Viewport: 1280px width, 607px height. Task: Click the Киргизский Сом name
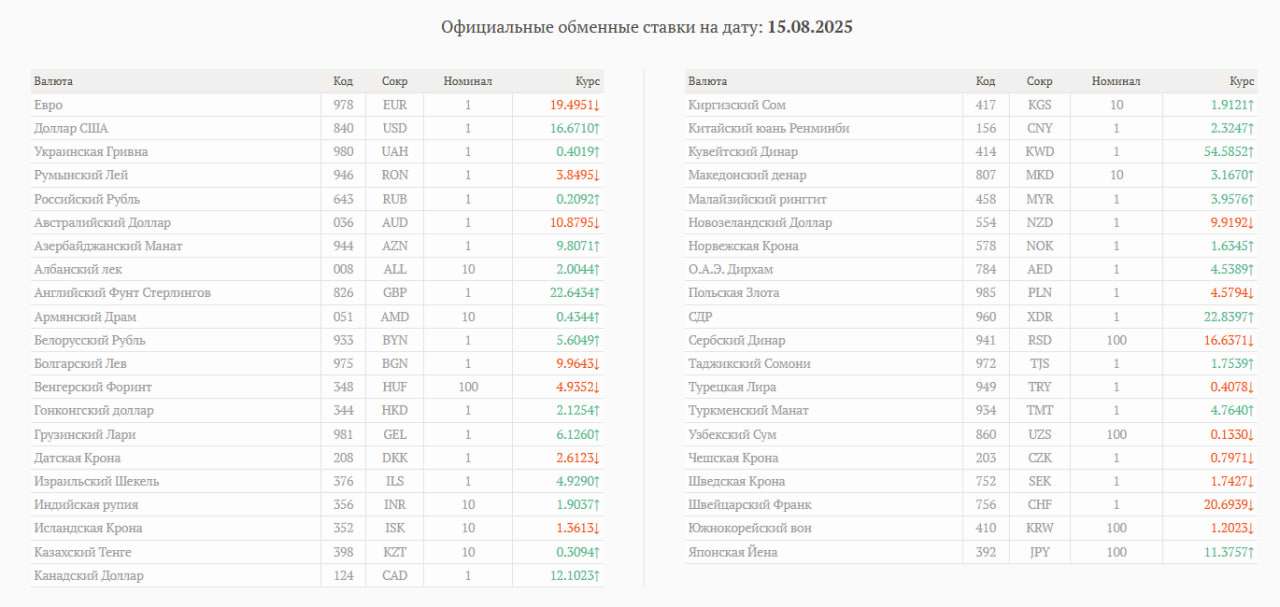click(x=737, y=105)
